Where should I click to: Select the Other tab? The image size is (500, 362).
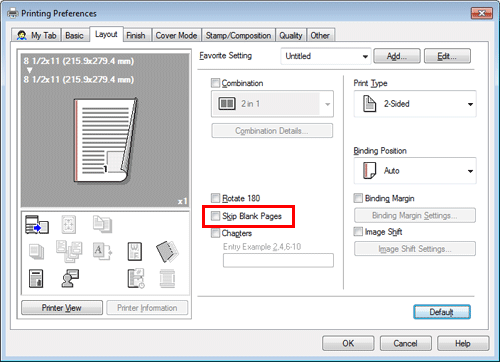320,35
